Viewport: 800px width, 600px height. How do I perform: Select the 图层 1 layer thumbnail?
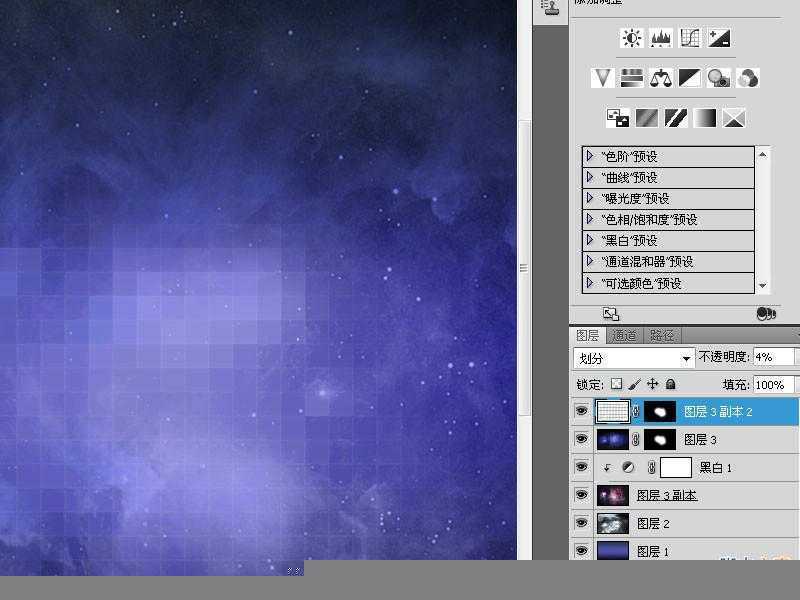point(613,551)
